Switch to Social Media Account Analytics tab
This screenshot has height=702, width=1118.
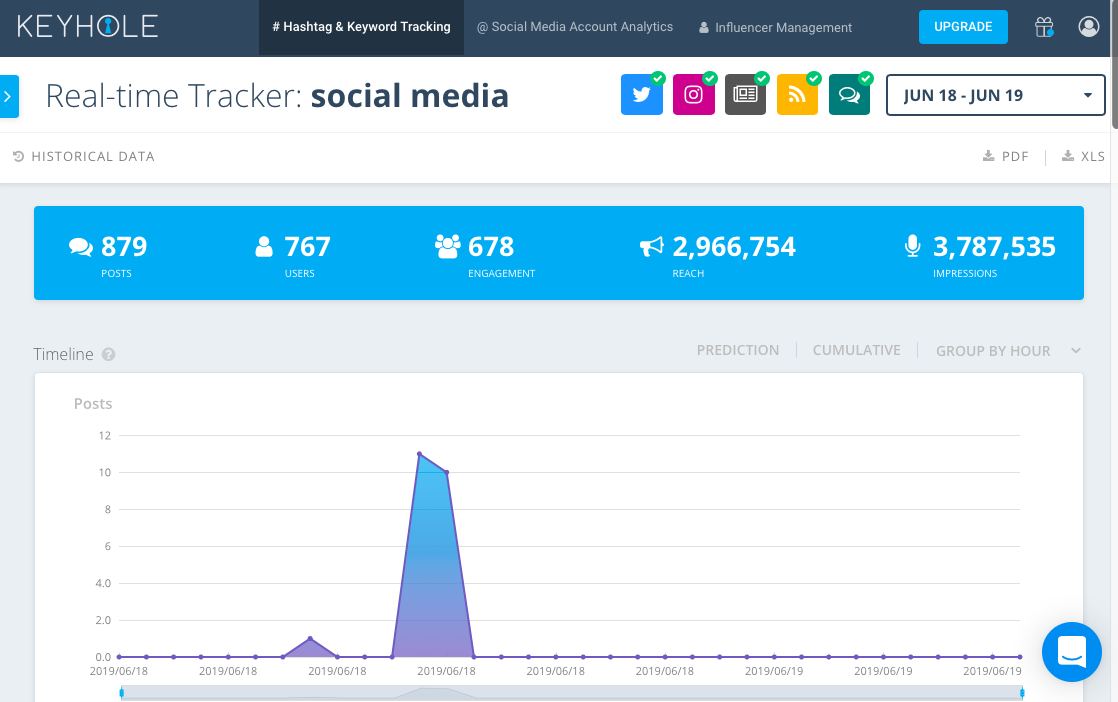(574, 27)
